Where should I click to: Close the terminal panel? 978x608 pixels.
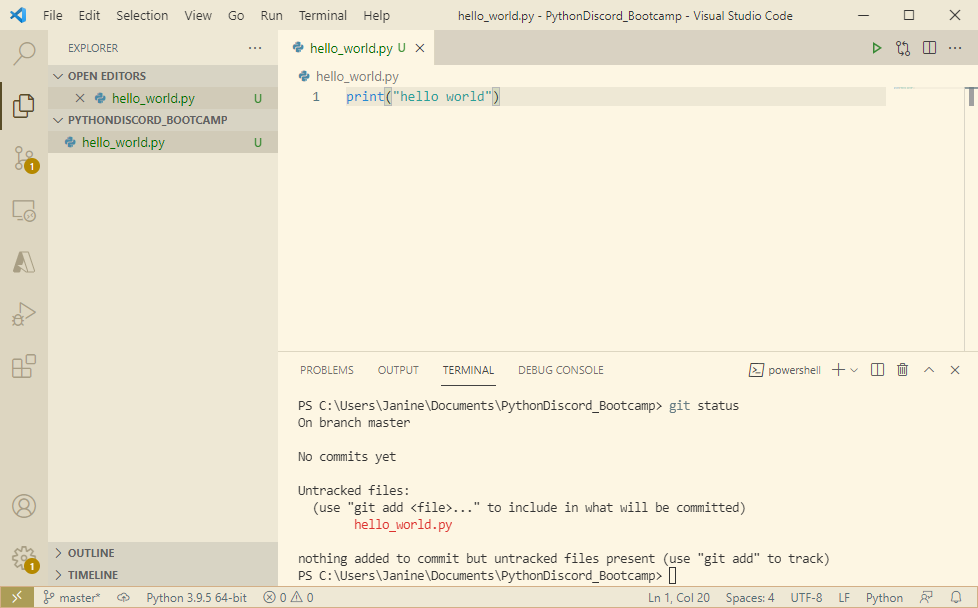click(x=955, y=370)
